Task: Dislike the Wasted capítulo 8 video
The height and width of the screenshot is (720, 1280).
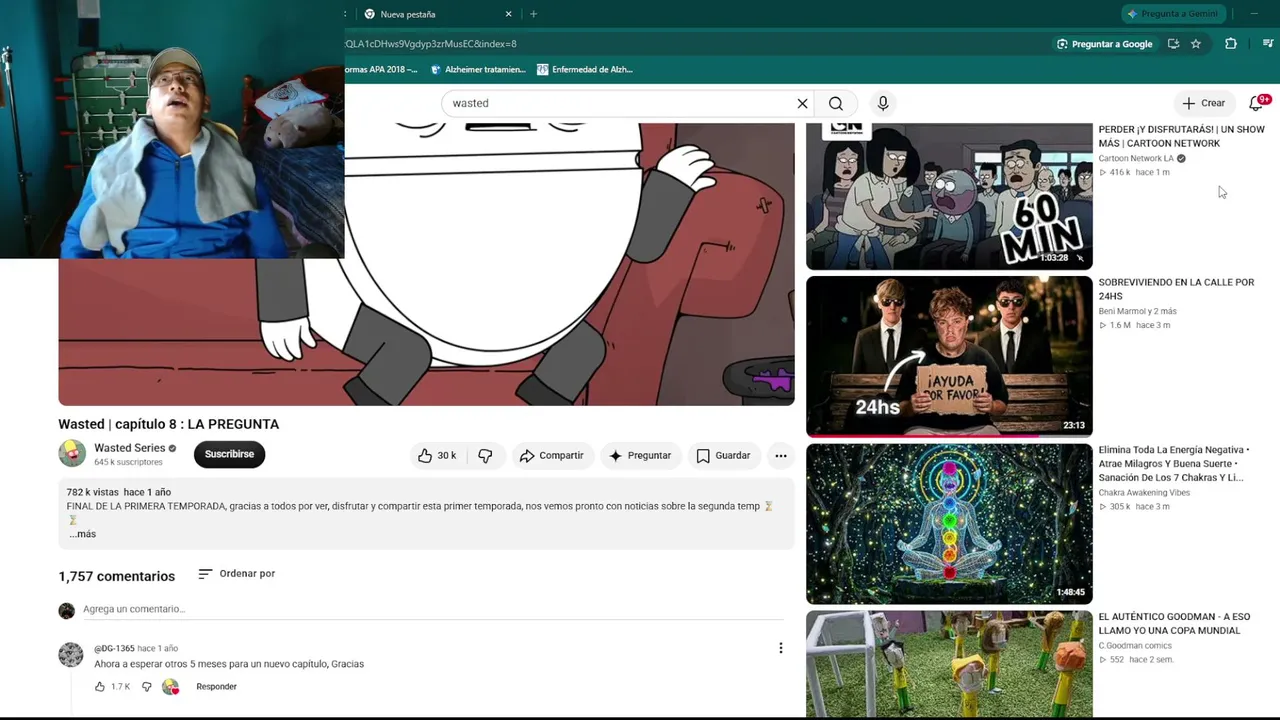Action: pyautogui.click(x=485, y=456)
